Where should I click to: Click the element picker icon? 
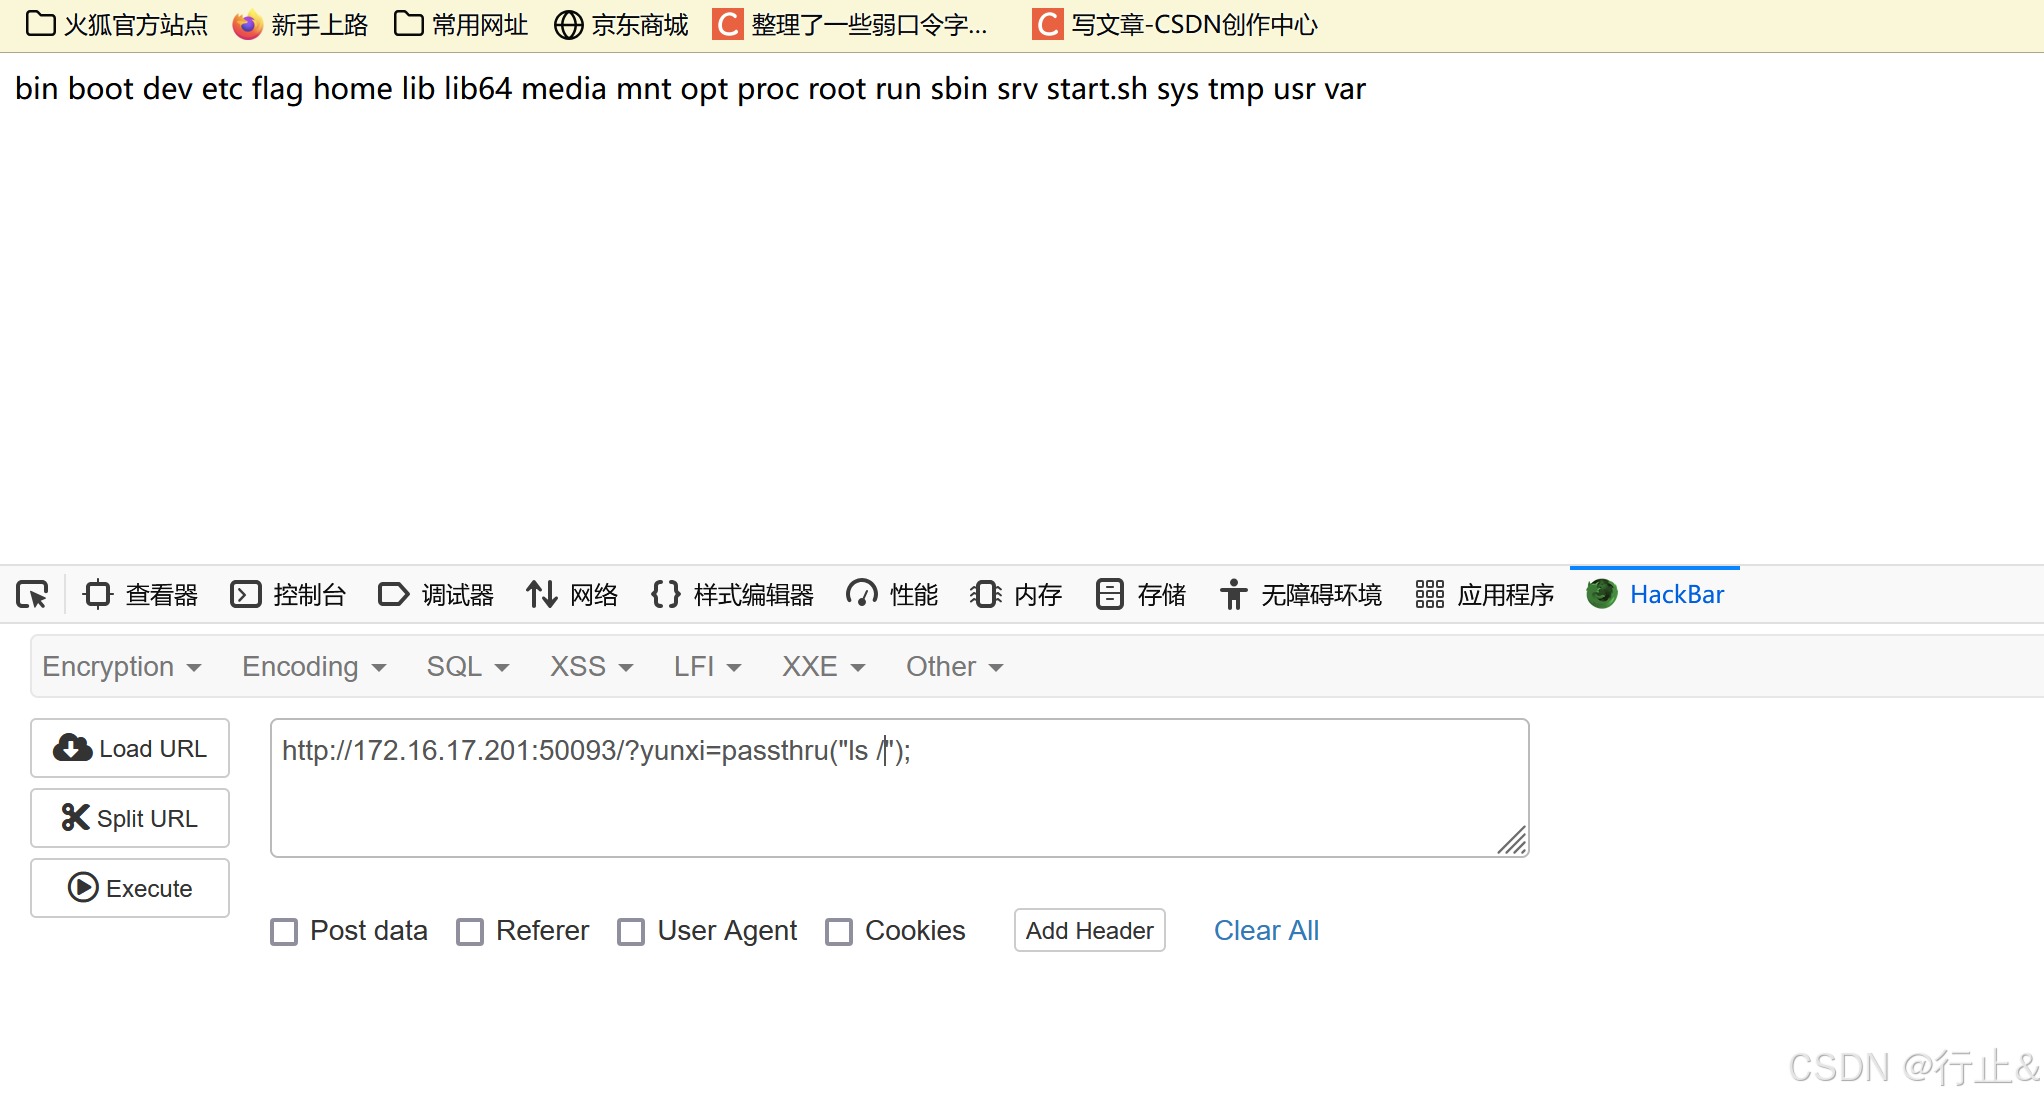pyautogui.click(x=32, y=595)
